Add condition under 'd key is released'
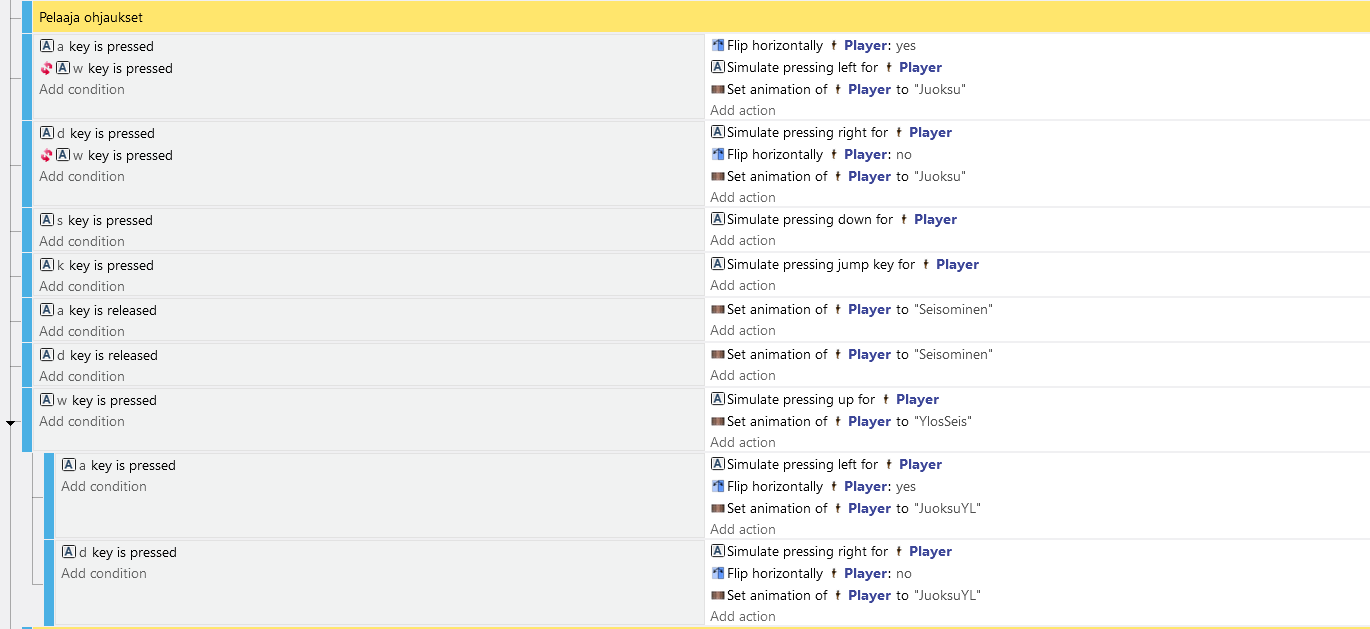Image resolution: width=1370 pixels, height=629 pixels. click(82, 376)
